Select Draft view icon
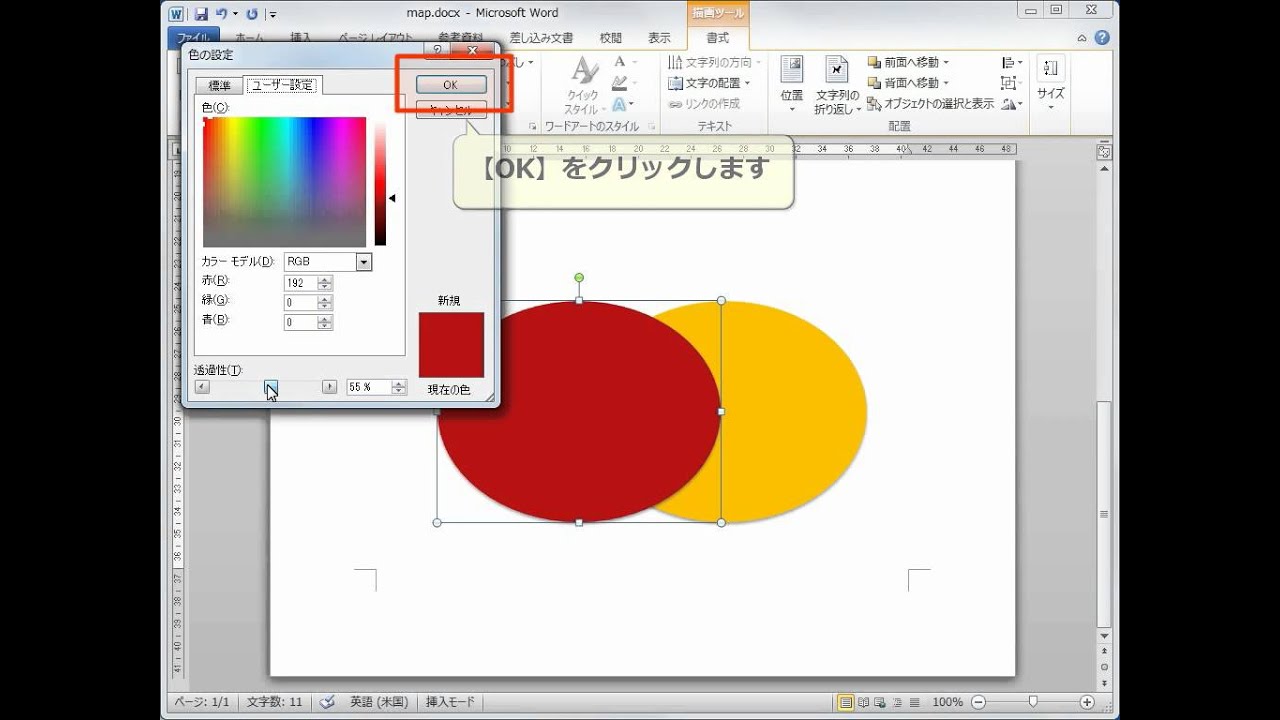Screen dimensions: 1280x720 (915, 702)
